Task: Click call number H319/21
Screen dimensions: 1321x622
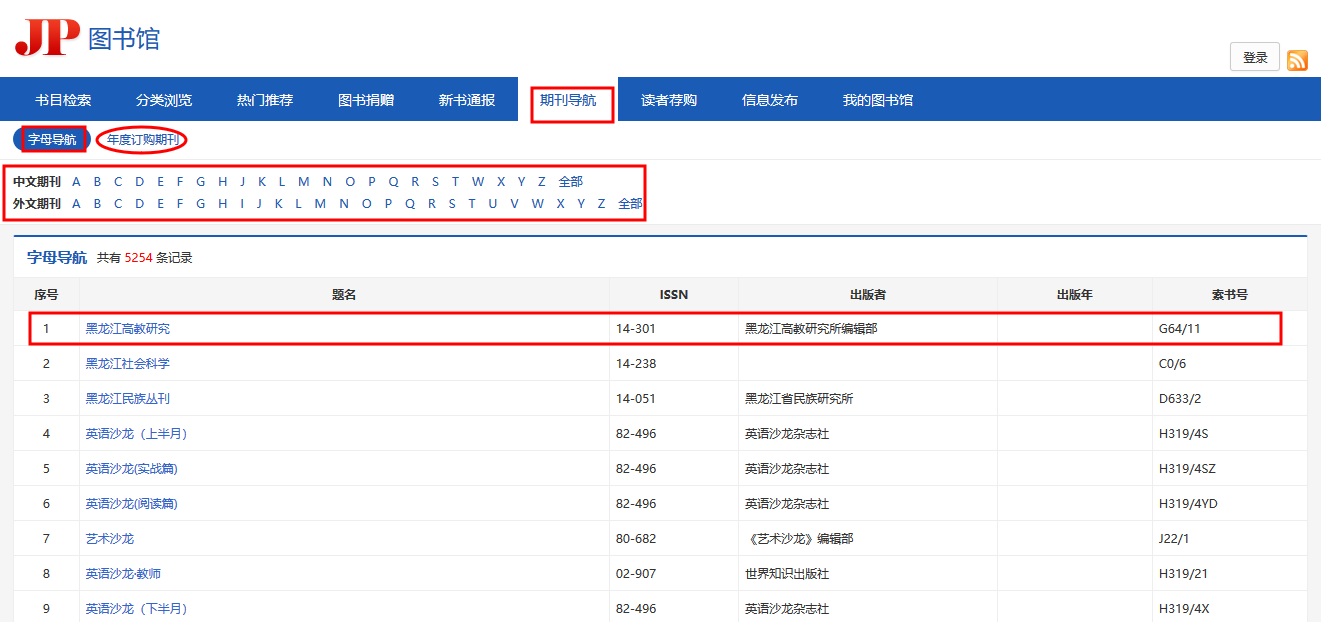Action: tap(1182, 574)
